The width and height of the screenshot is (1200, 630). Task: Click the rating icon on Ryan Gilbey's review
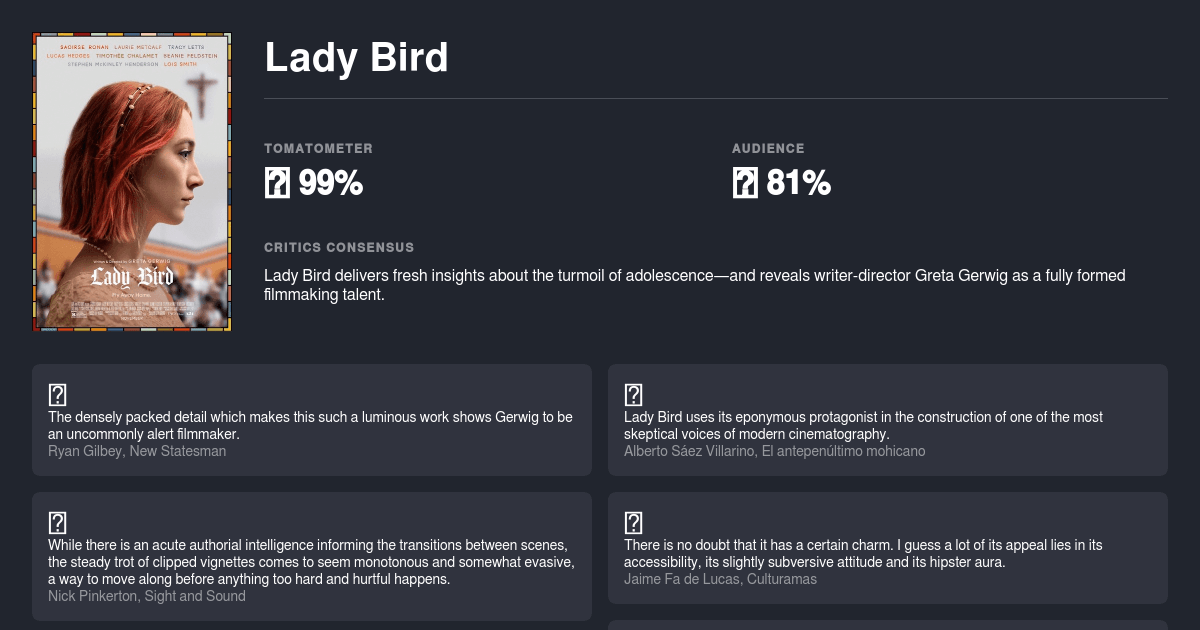pyautogui.click(x=57, y=395)
